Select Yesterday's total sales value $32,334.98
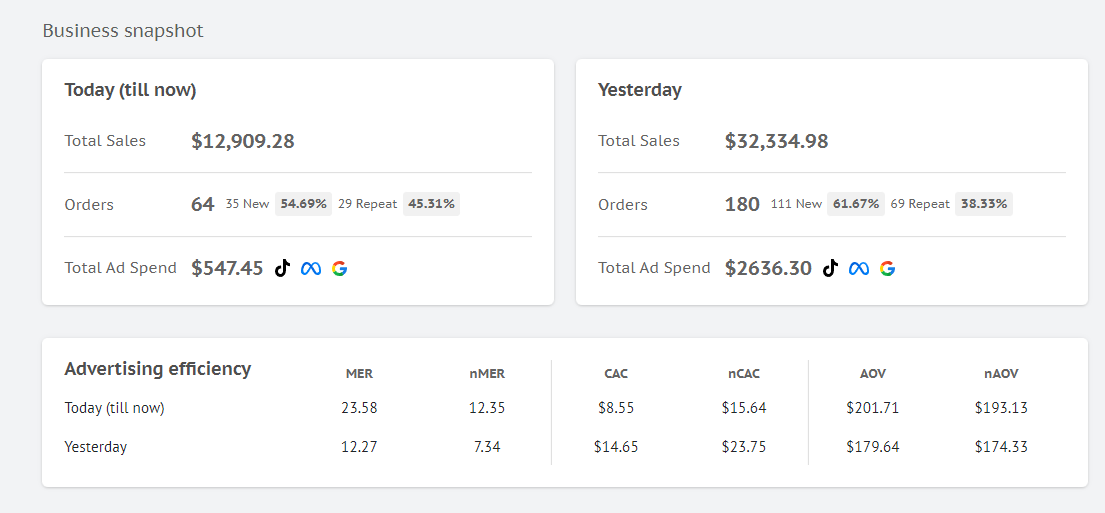This screenshot has height=513, width=1105. coord(776,141)
